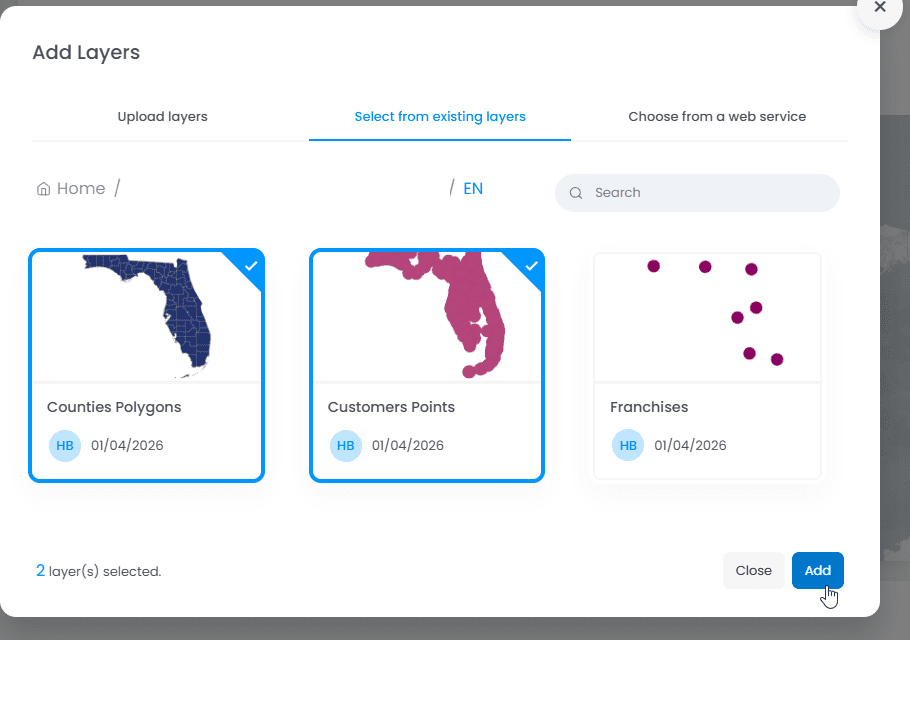The height and width of the screenshot is (708, 910).
Task: Close the Add Layers dialog with X
Action: pos(880,7)
